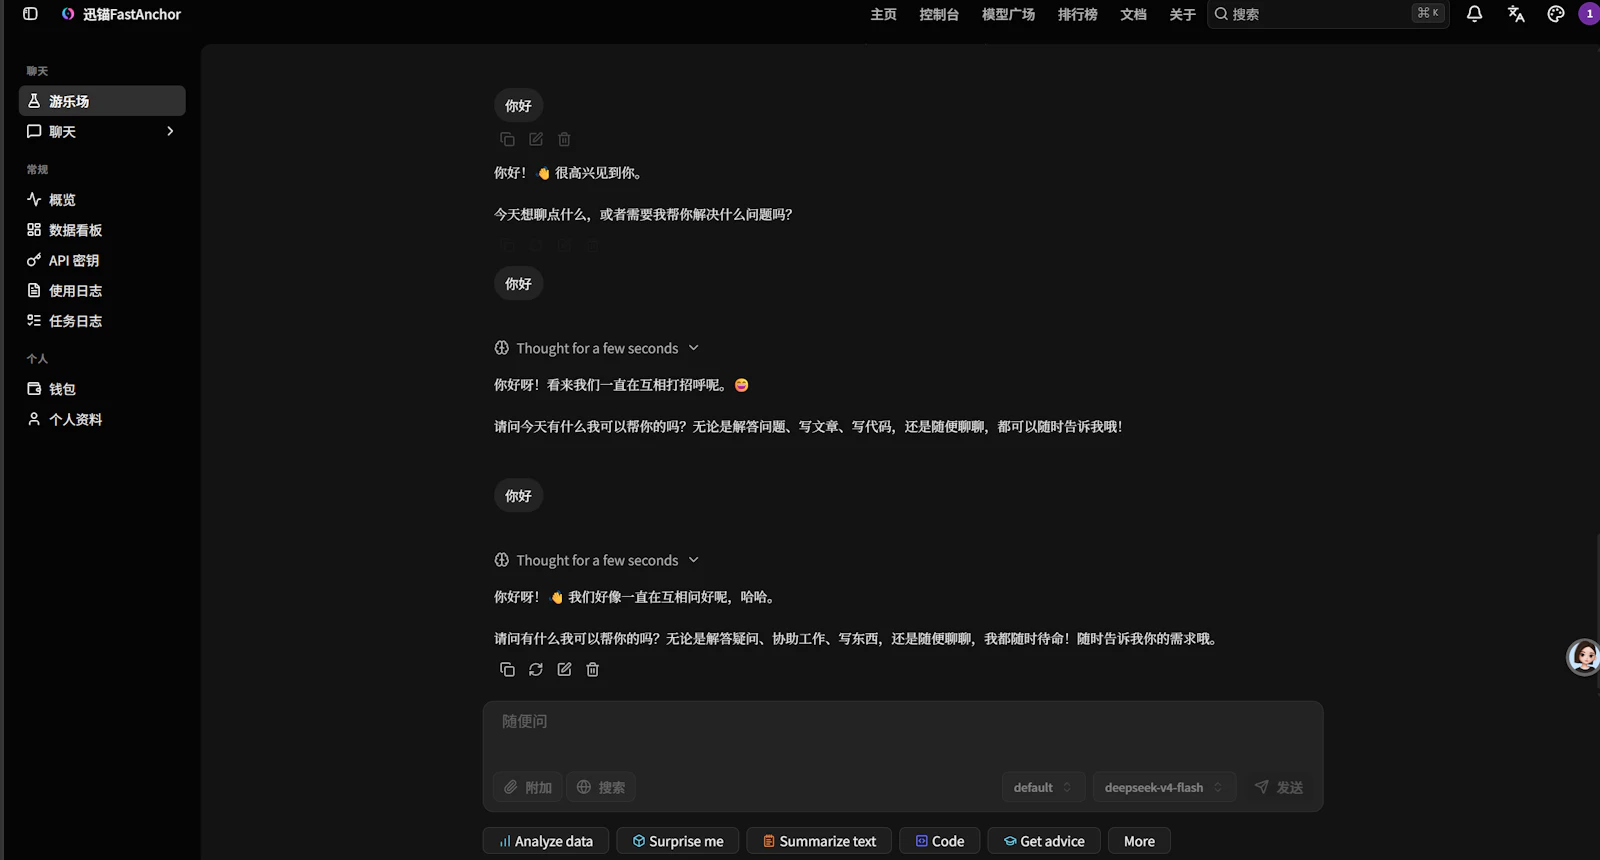Open the language switcher icon

pyautogui.click(x=1516, y=14)
